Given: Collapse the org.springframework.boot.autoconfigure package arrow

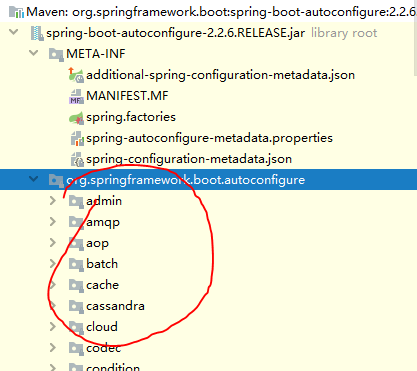Looking at the screenshot, I should (x=34, y=179).
